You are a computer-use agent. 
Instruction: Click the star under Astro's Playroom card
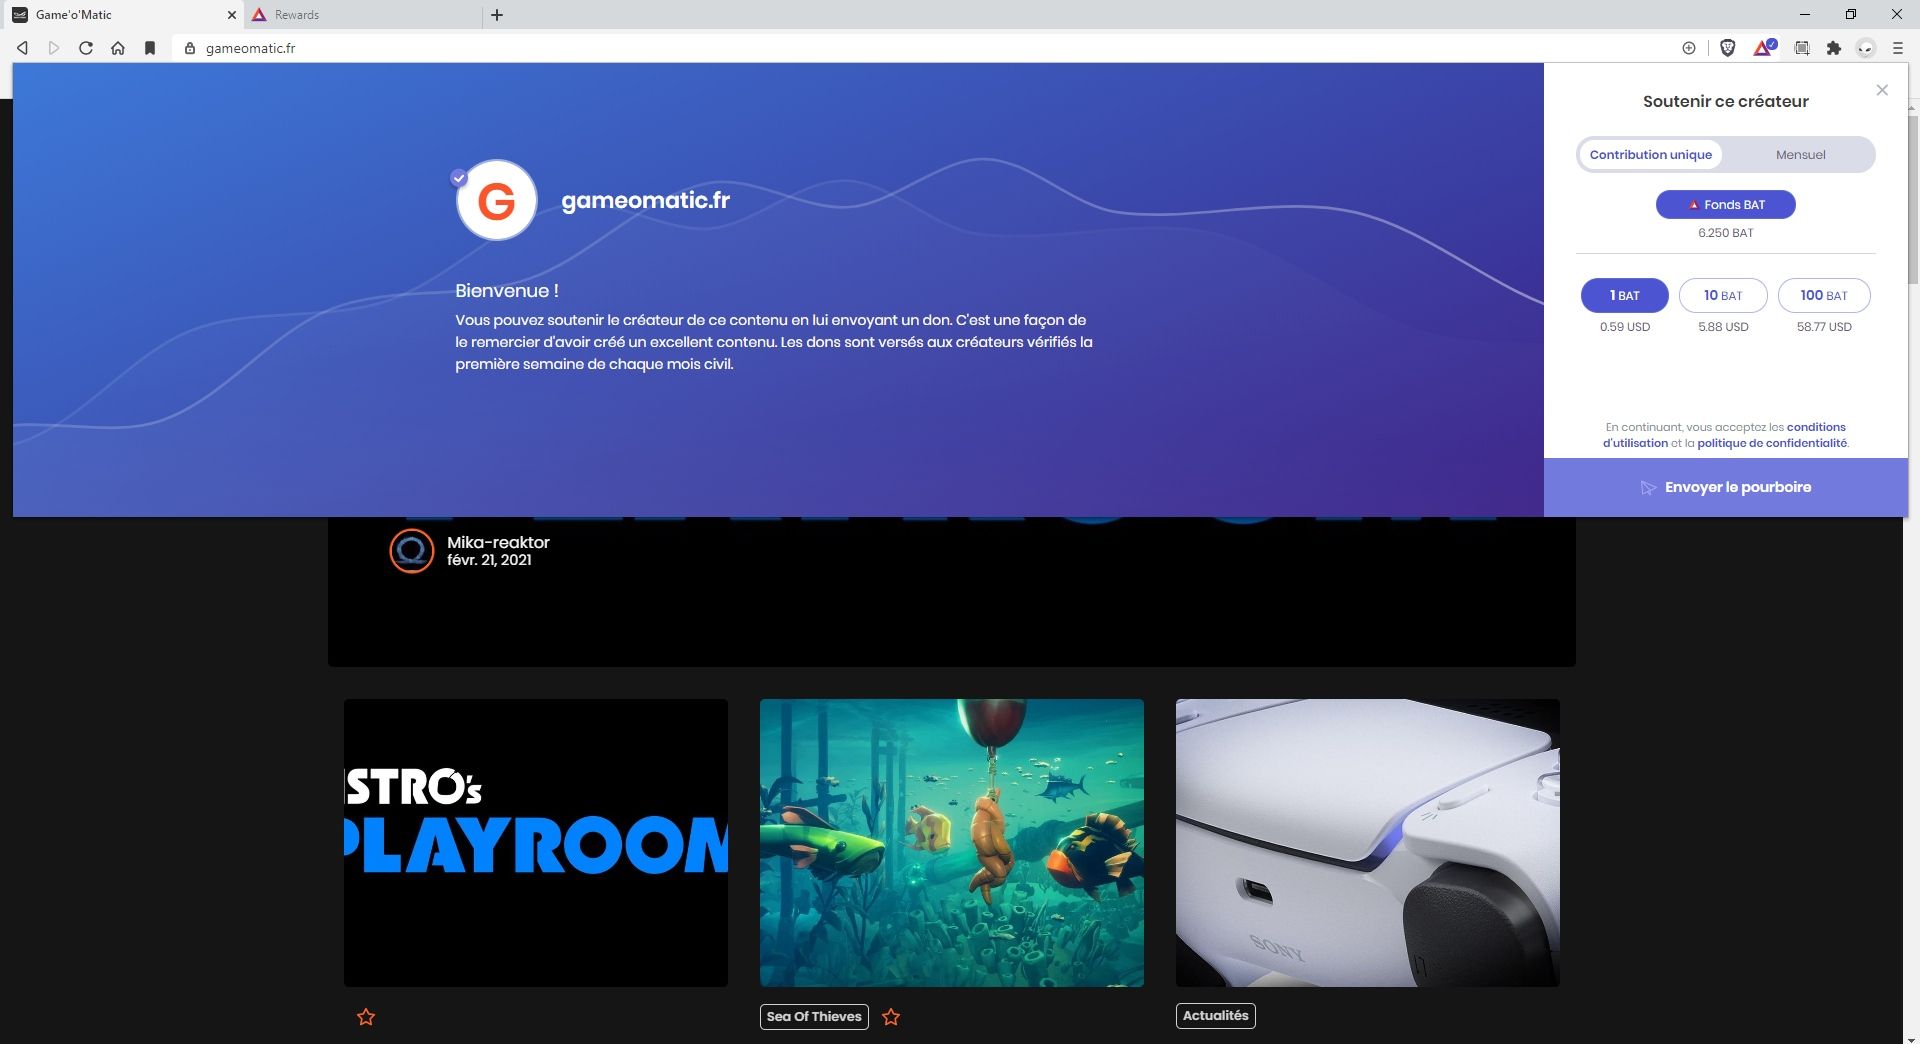pyautogui.click(x=366, y=1017)
